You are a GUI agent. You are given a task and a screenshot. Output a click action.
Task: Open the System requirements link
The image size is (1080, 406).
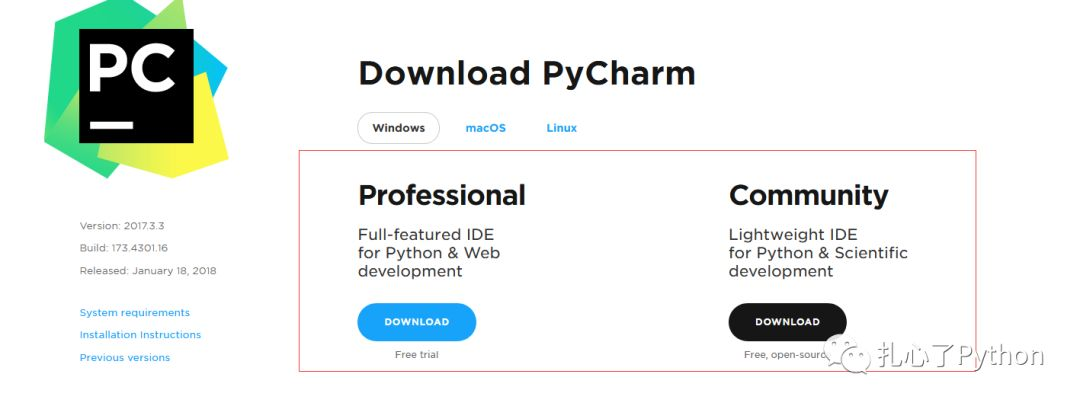(134, 312)
